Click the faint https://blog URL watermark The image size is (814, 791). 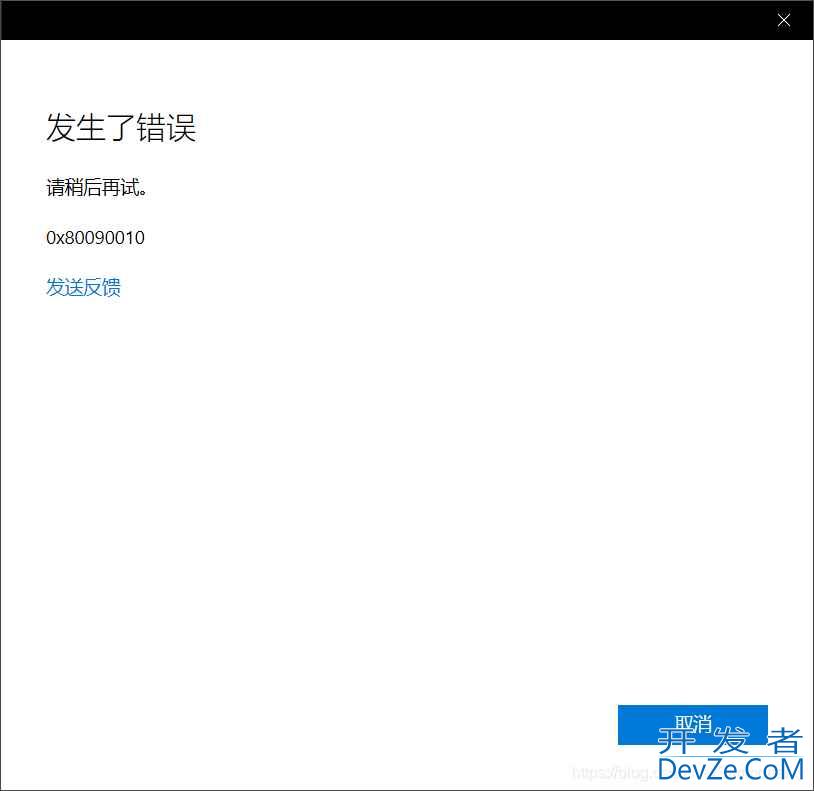click(610, 772)
